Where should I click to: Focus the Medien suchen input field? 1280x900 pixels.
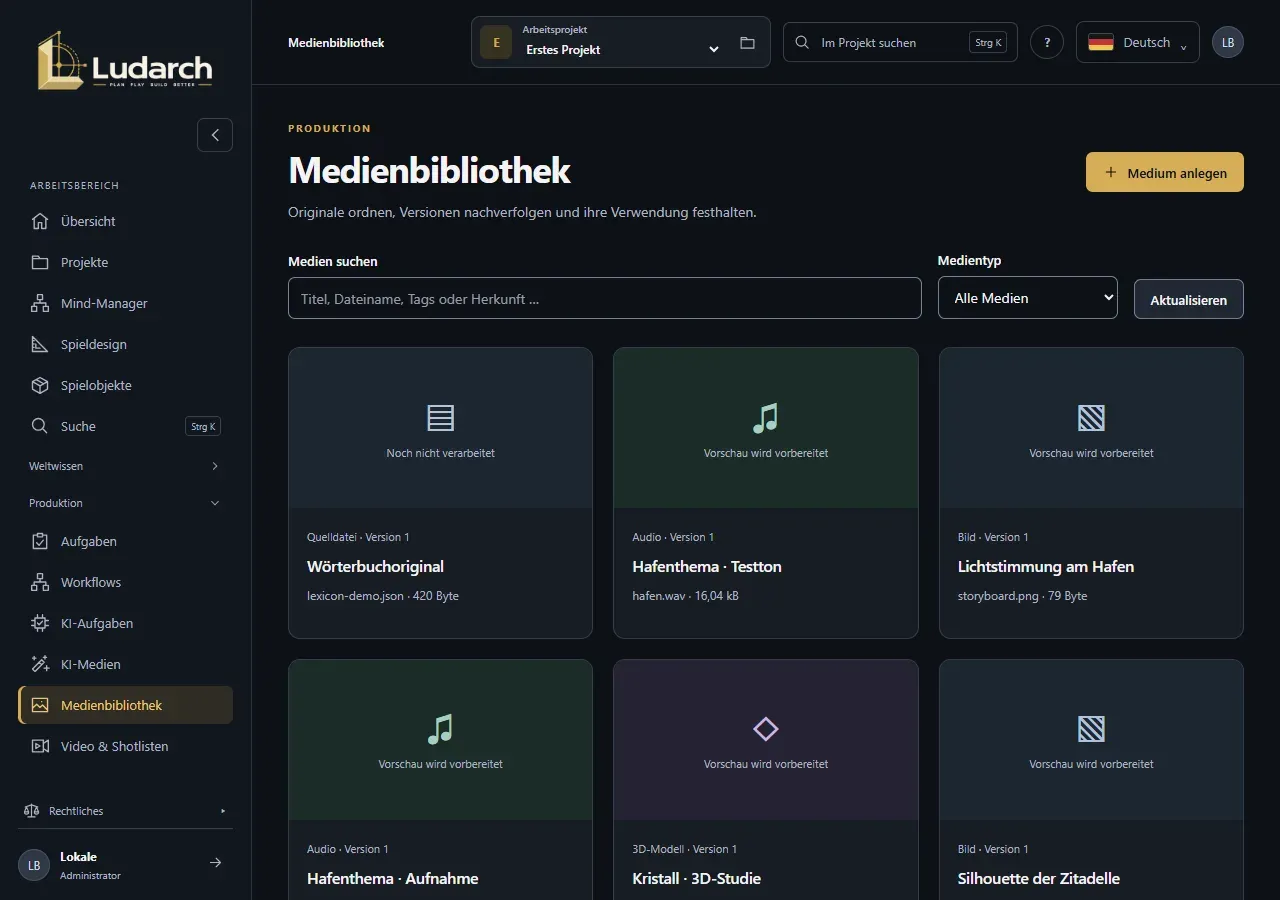point(605,298)
